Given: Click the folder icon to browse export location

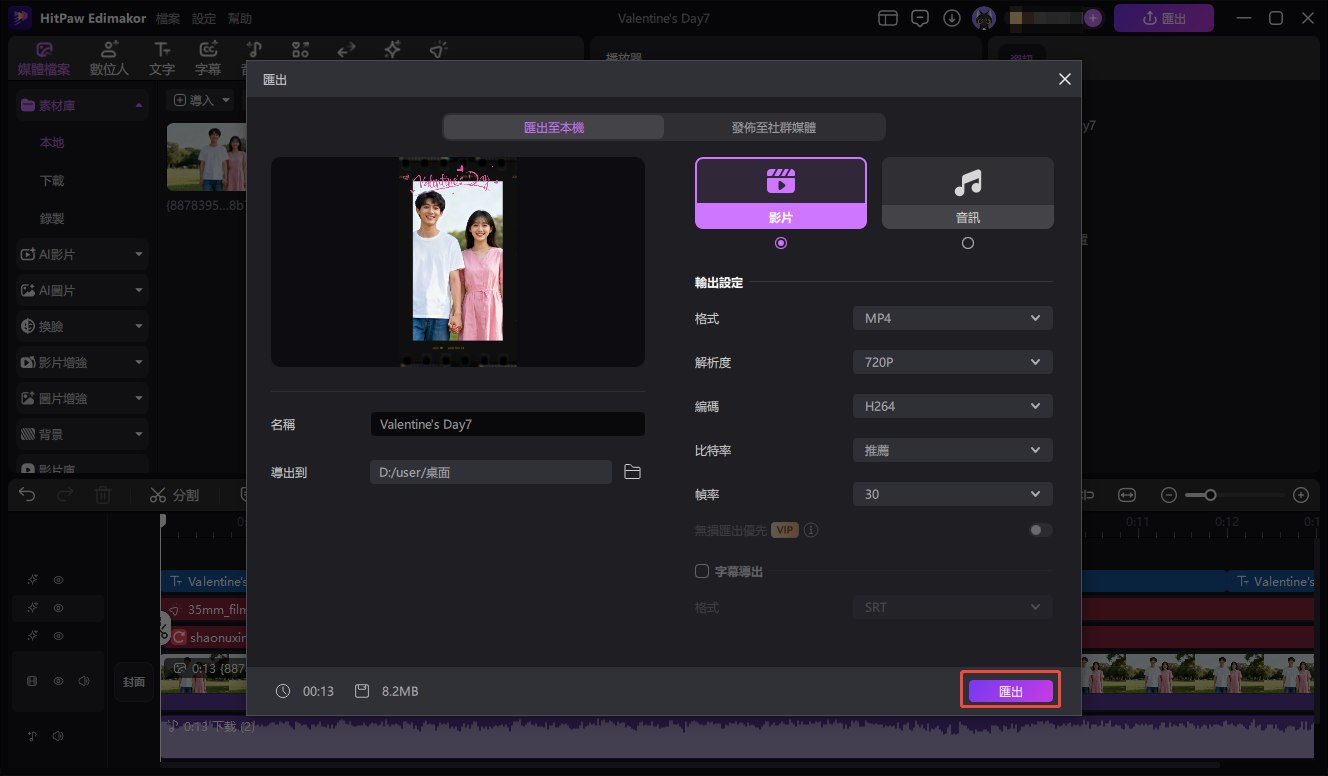Looking at the screenshot, I should click(x=632, y=472).
